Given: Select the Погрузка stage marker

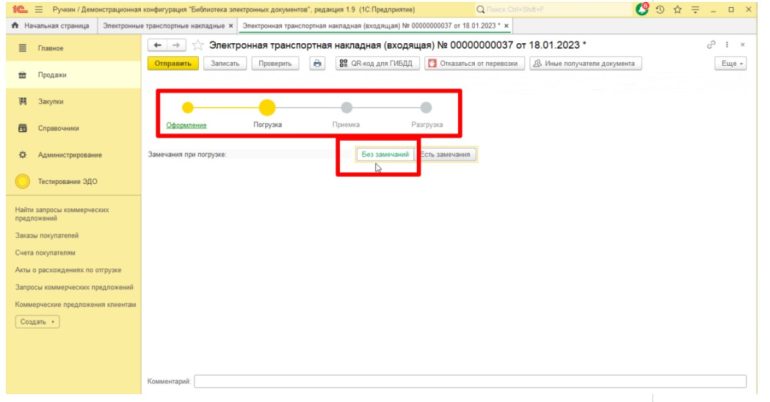Looking at the screenshot, I should point(267,107).
